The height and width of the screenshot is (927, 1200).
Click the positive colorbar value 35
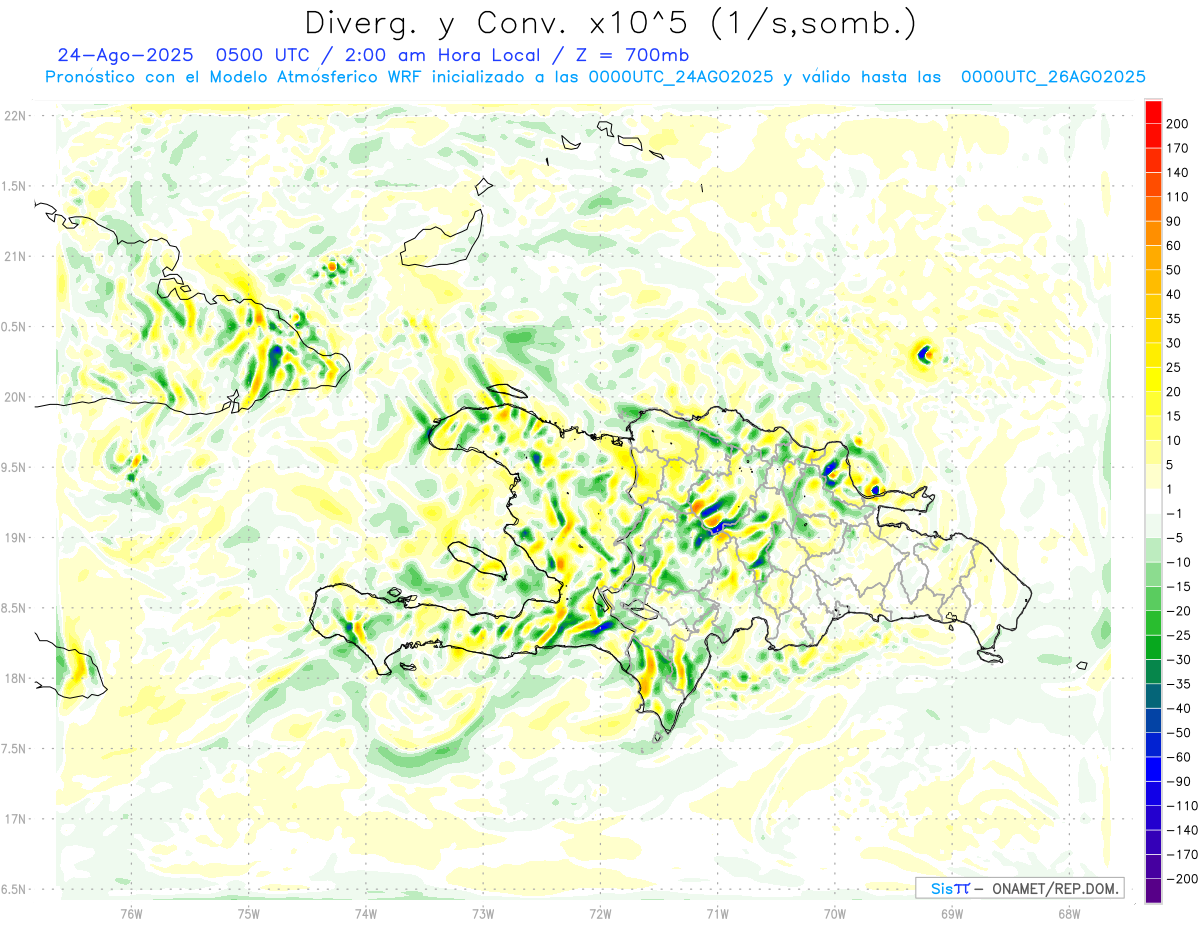pos(1173,319)
